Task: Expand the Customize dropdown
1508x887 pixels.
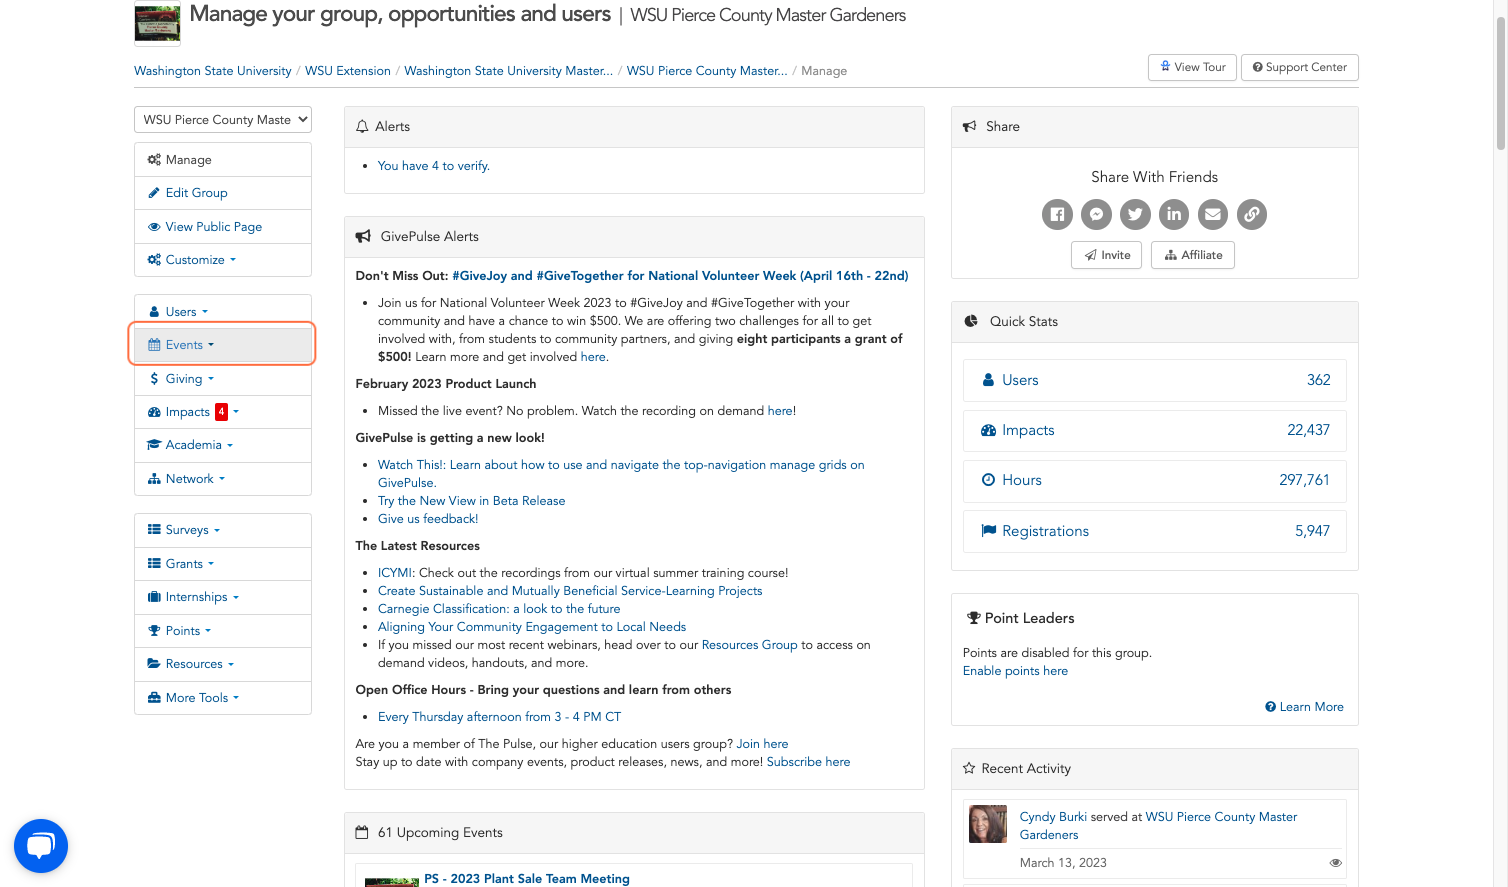Action: pos(223,260)
